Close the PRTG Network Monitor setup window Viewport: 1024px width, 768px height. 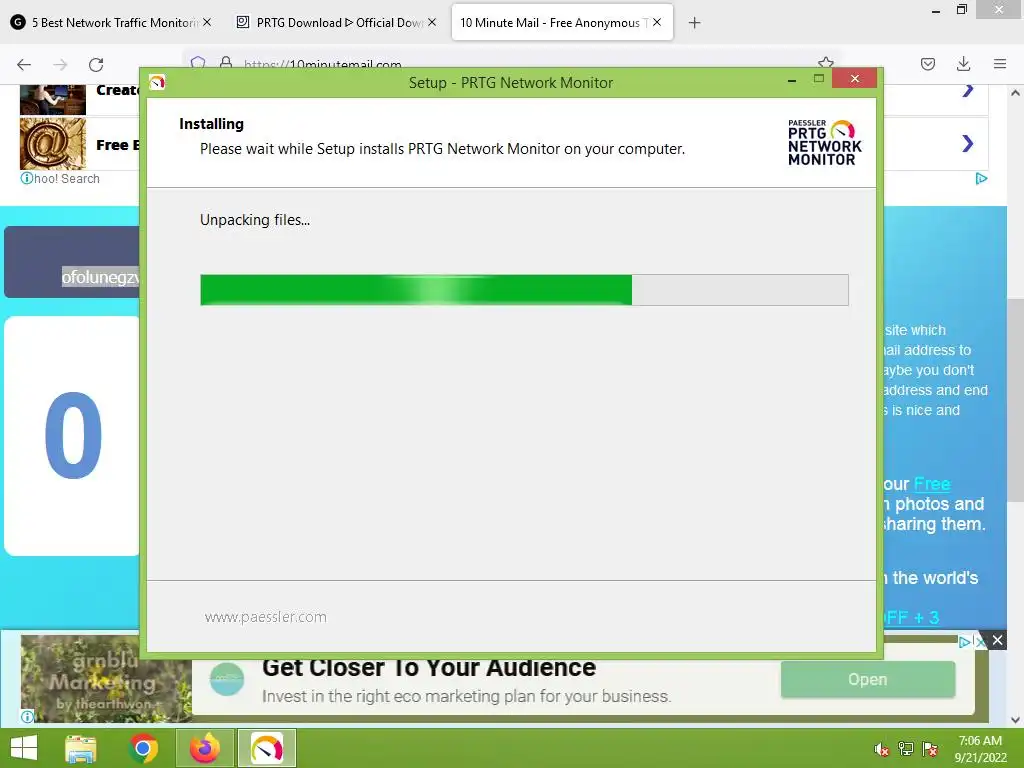pos(854,78)
